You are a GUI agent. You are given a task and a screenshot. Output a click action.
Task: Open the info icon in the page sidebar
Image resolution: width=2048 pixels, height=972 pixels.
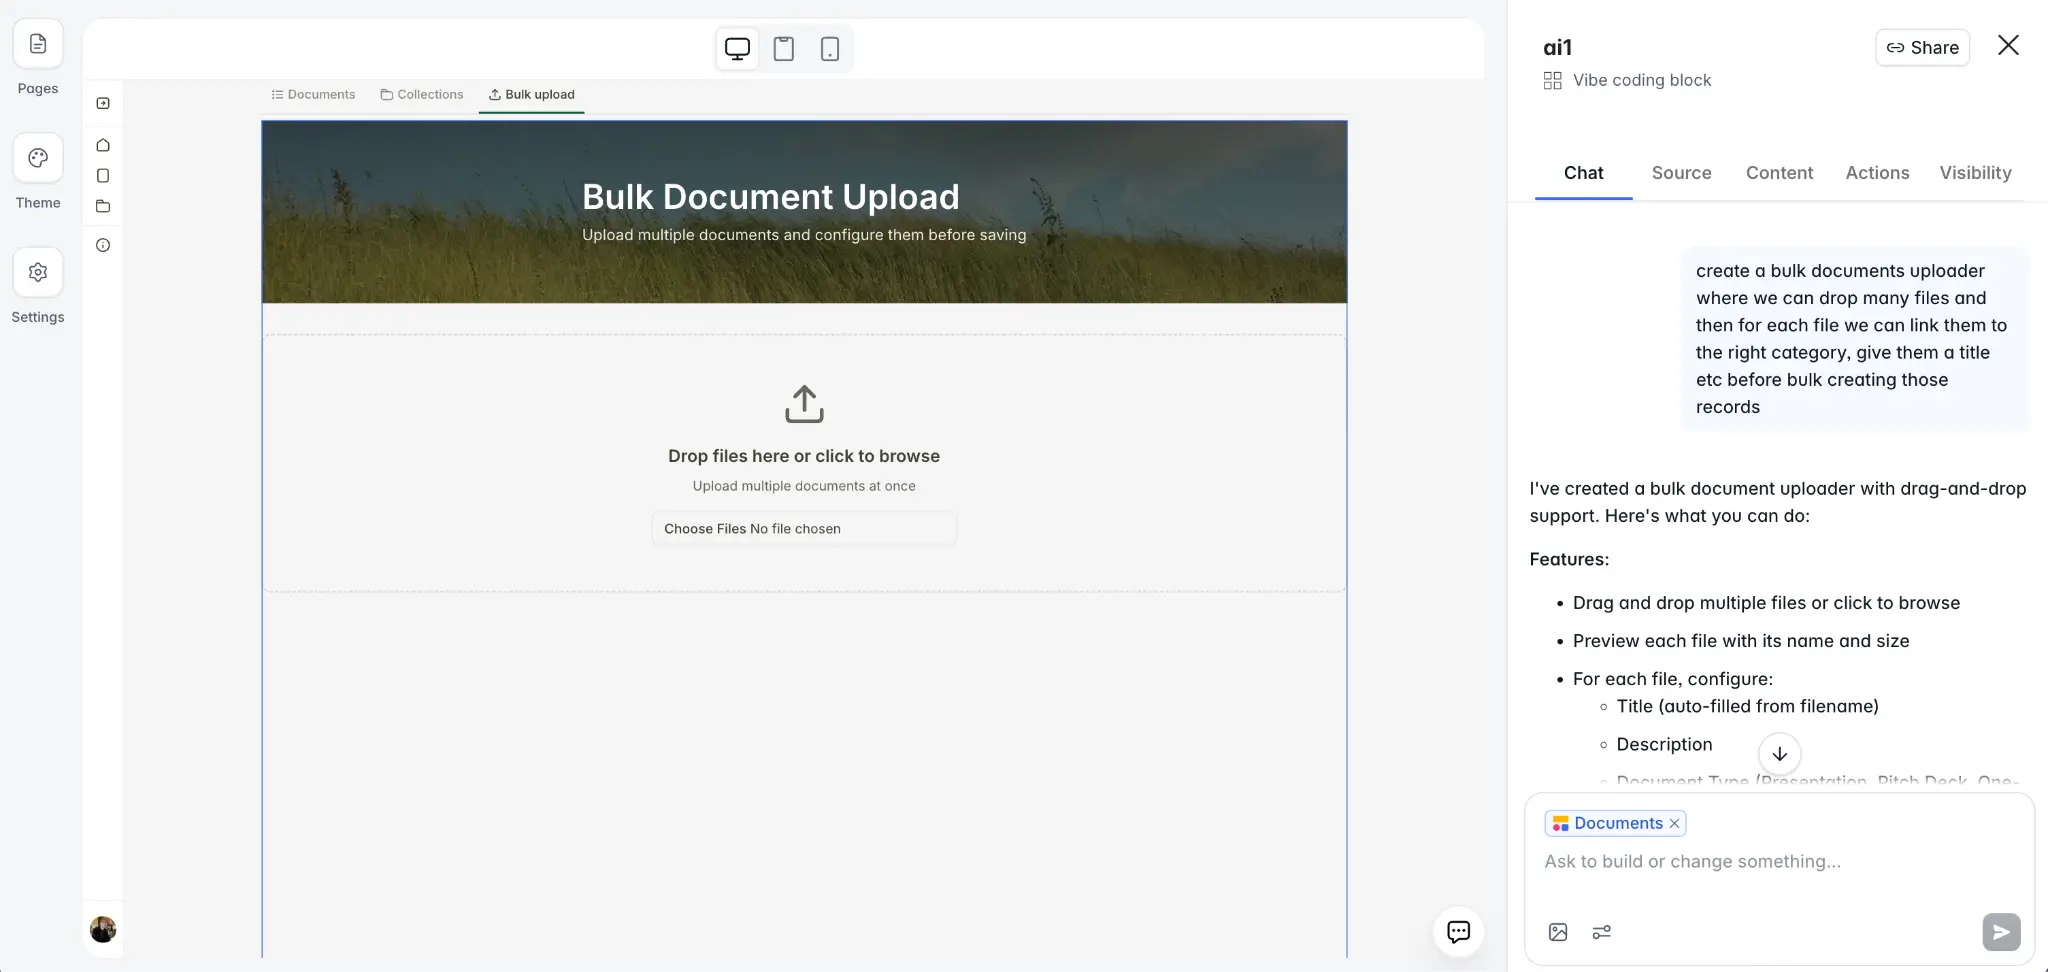point(102,244)
